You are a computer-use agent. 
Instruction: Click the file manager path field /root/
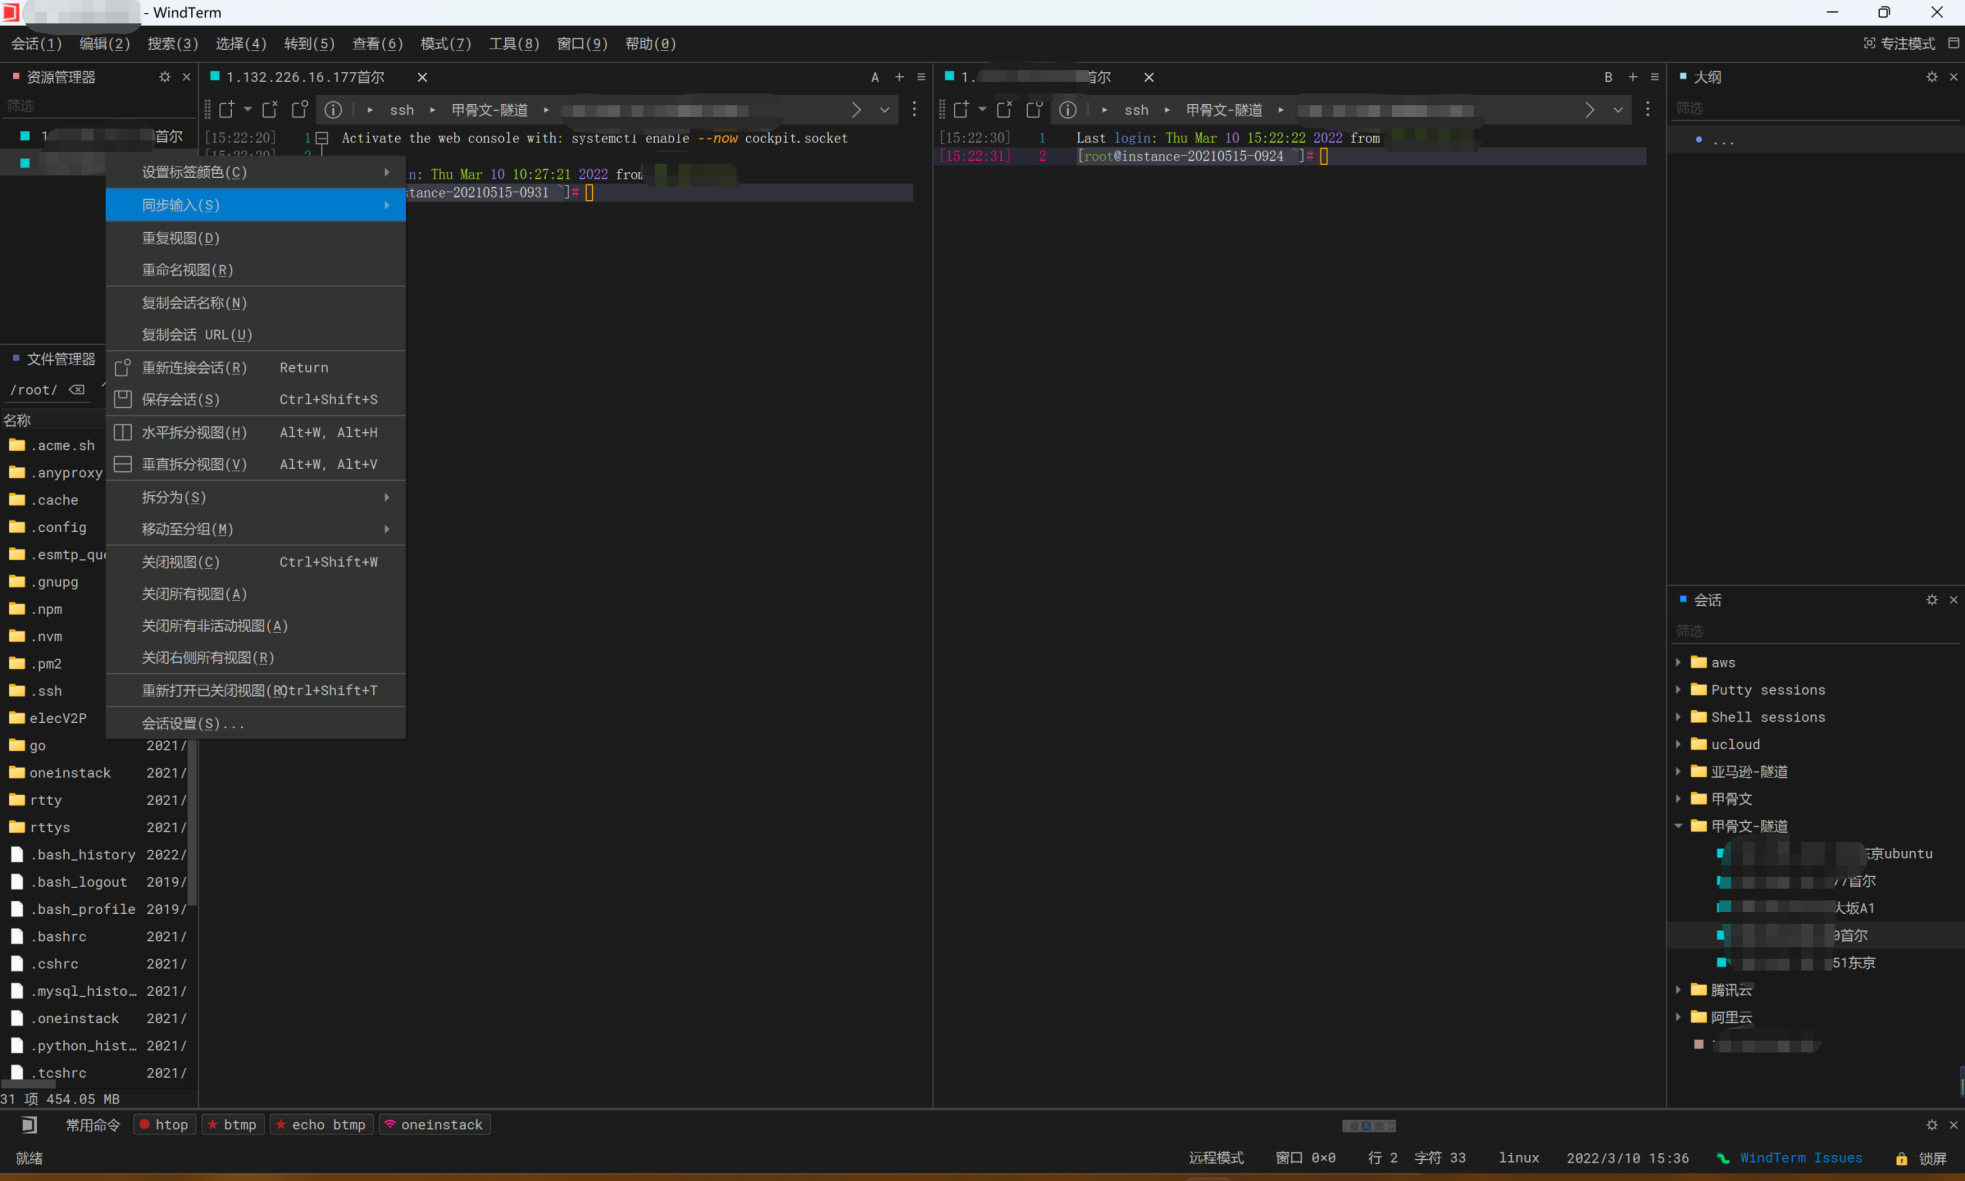coord(34,390)
